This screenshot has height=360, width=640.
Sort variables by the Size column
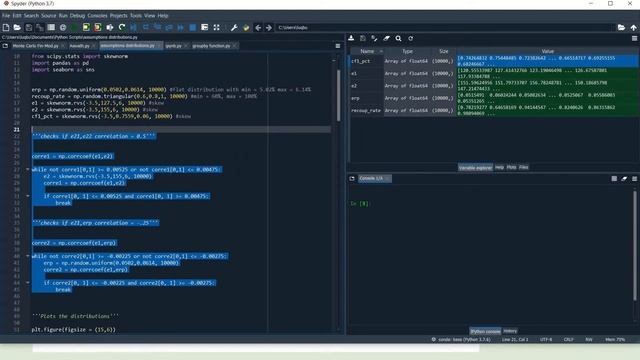(x=444, y=51)
